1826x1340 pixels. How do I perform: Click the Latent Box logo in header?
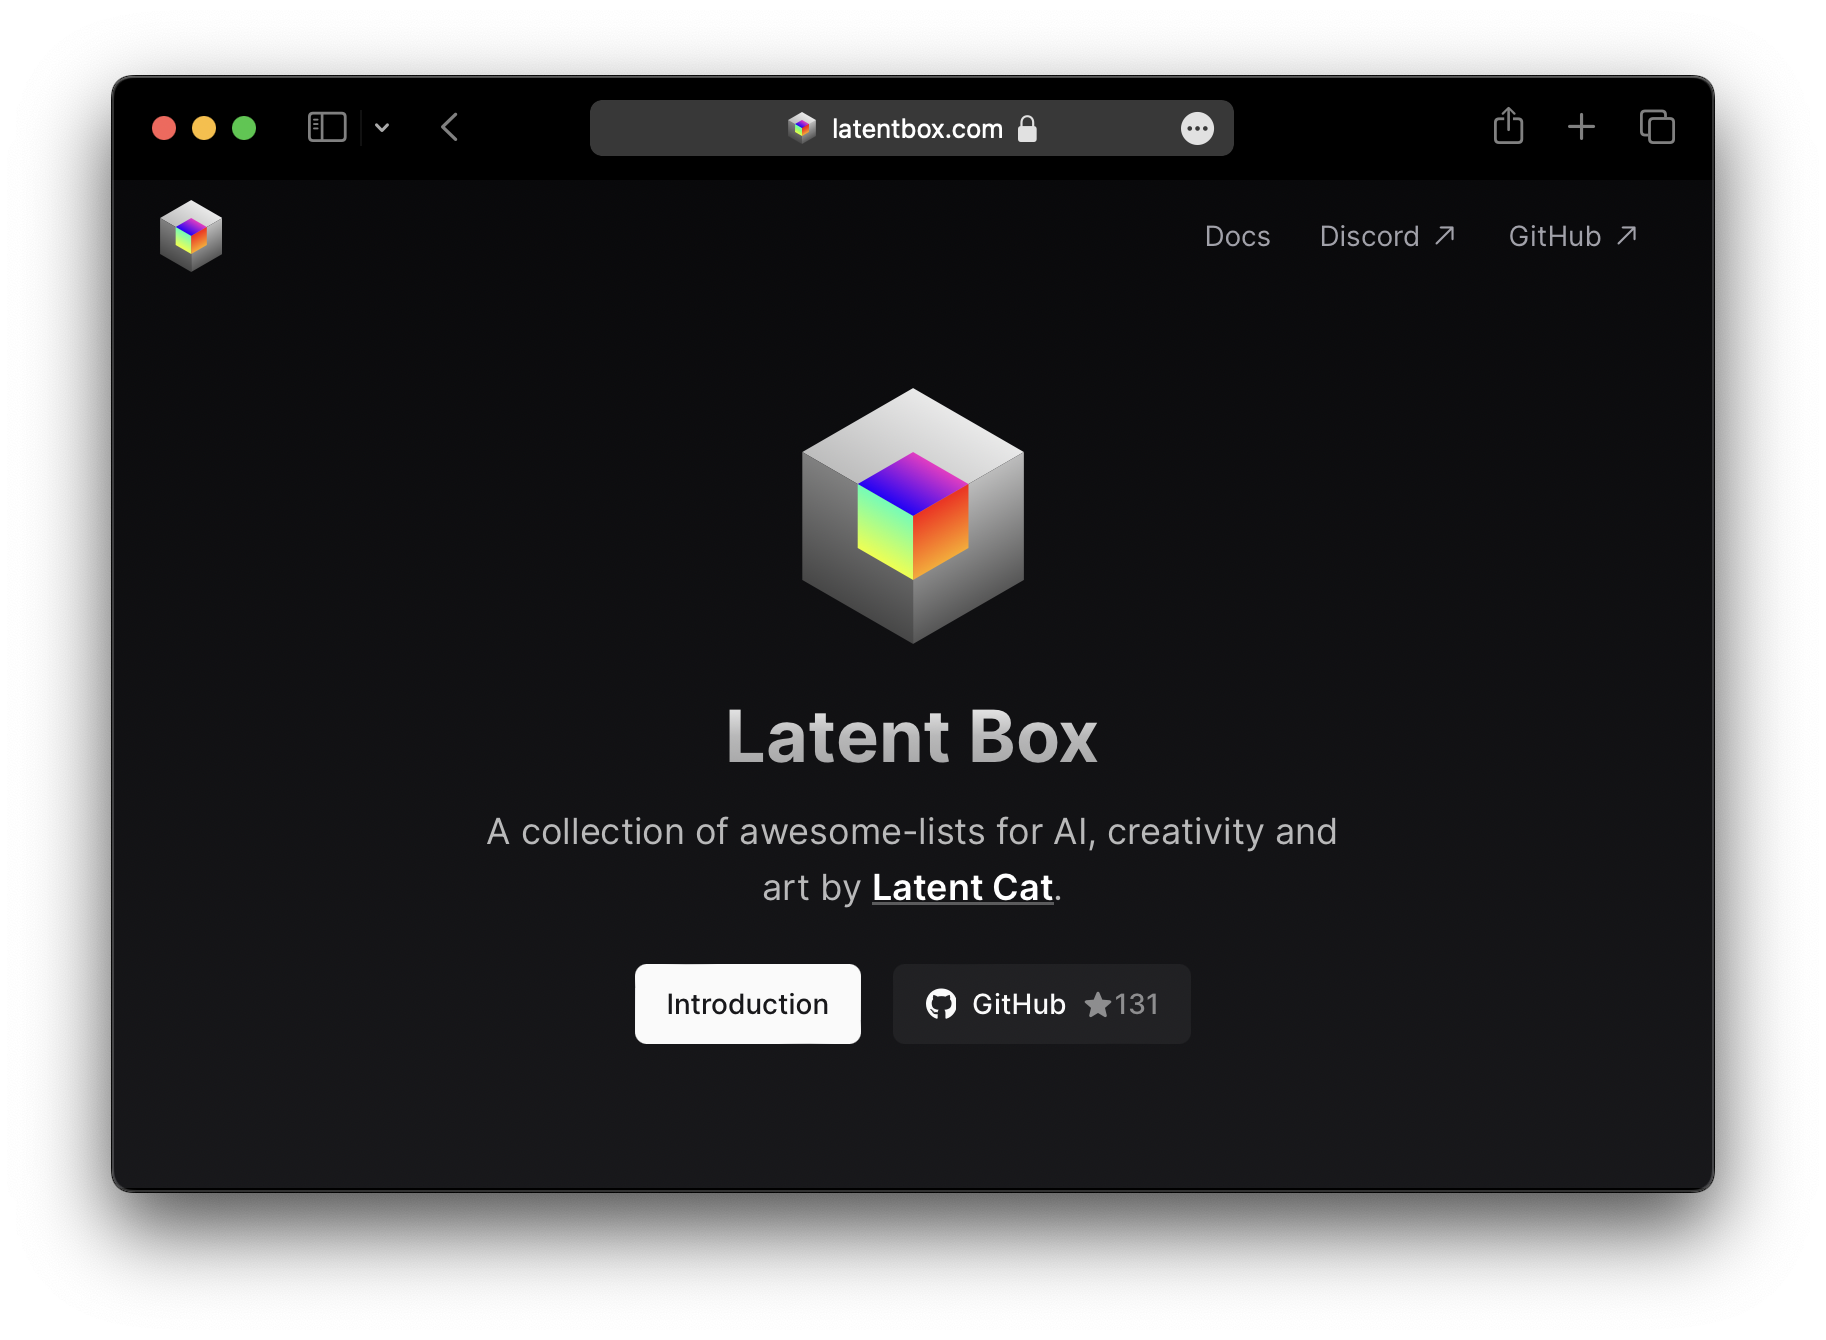click(191, 236)
